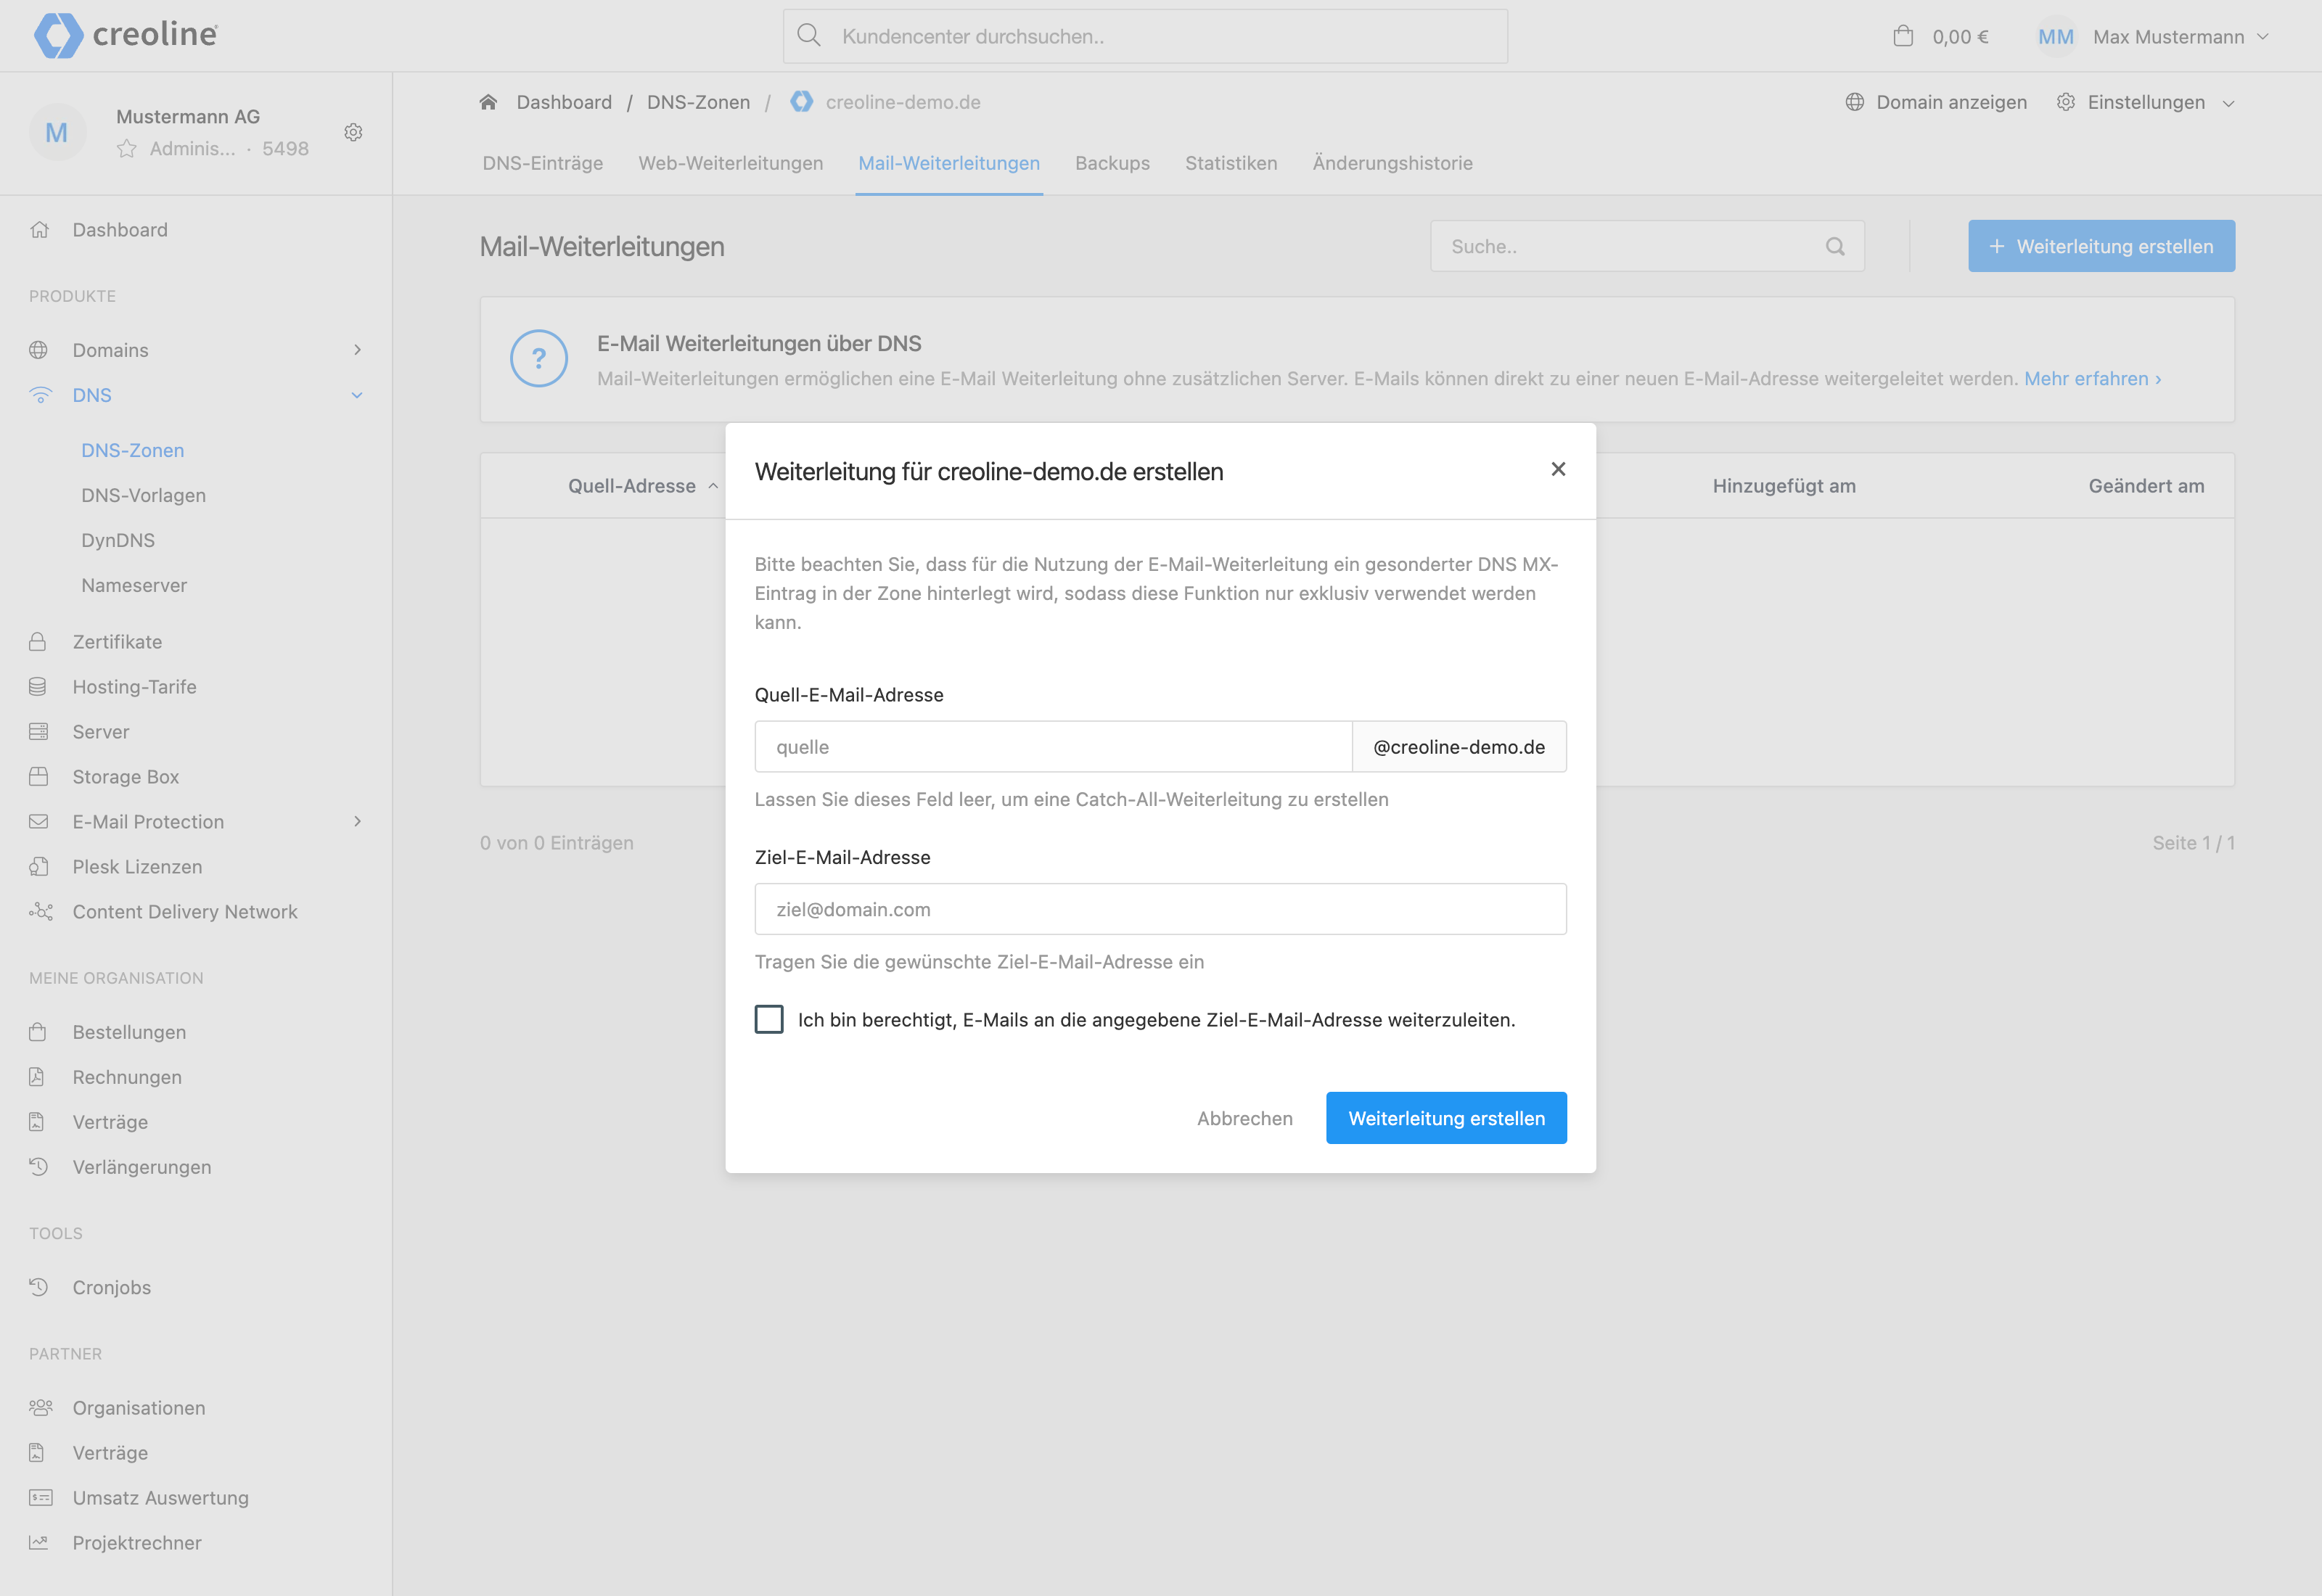The width and height of the screenshot is (2322, 1596).
Task: Open organisation settings gear next to Mustermann AG
Action: pyautogui.click(x=353, y=132)
